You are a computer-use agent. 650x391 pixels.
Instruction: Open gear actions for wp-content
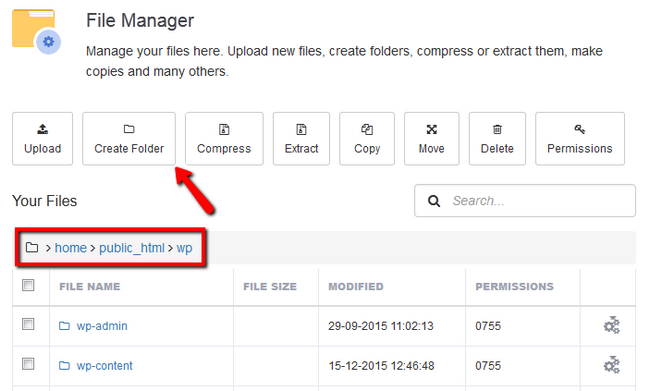click(x=611, y=365)
